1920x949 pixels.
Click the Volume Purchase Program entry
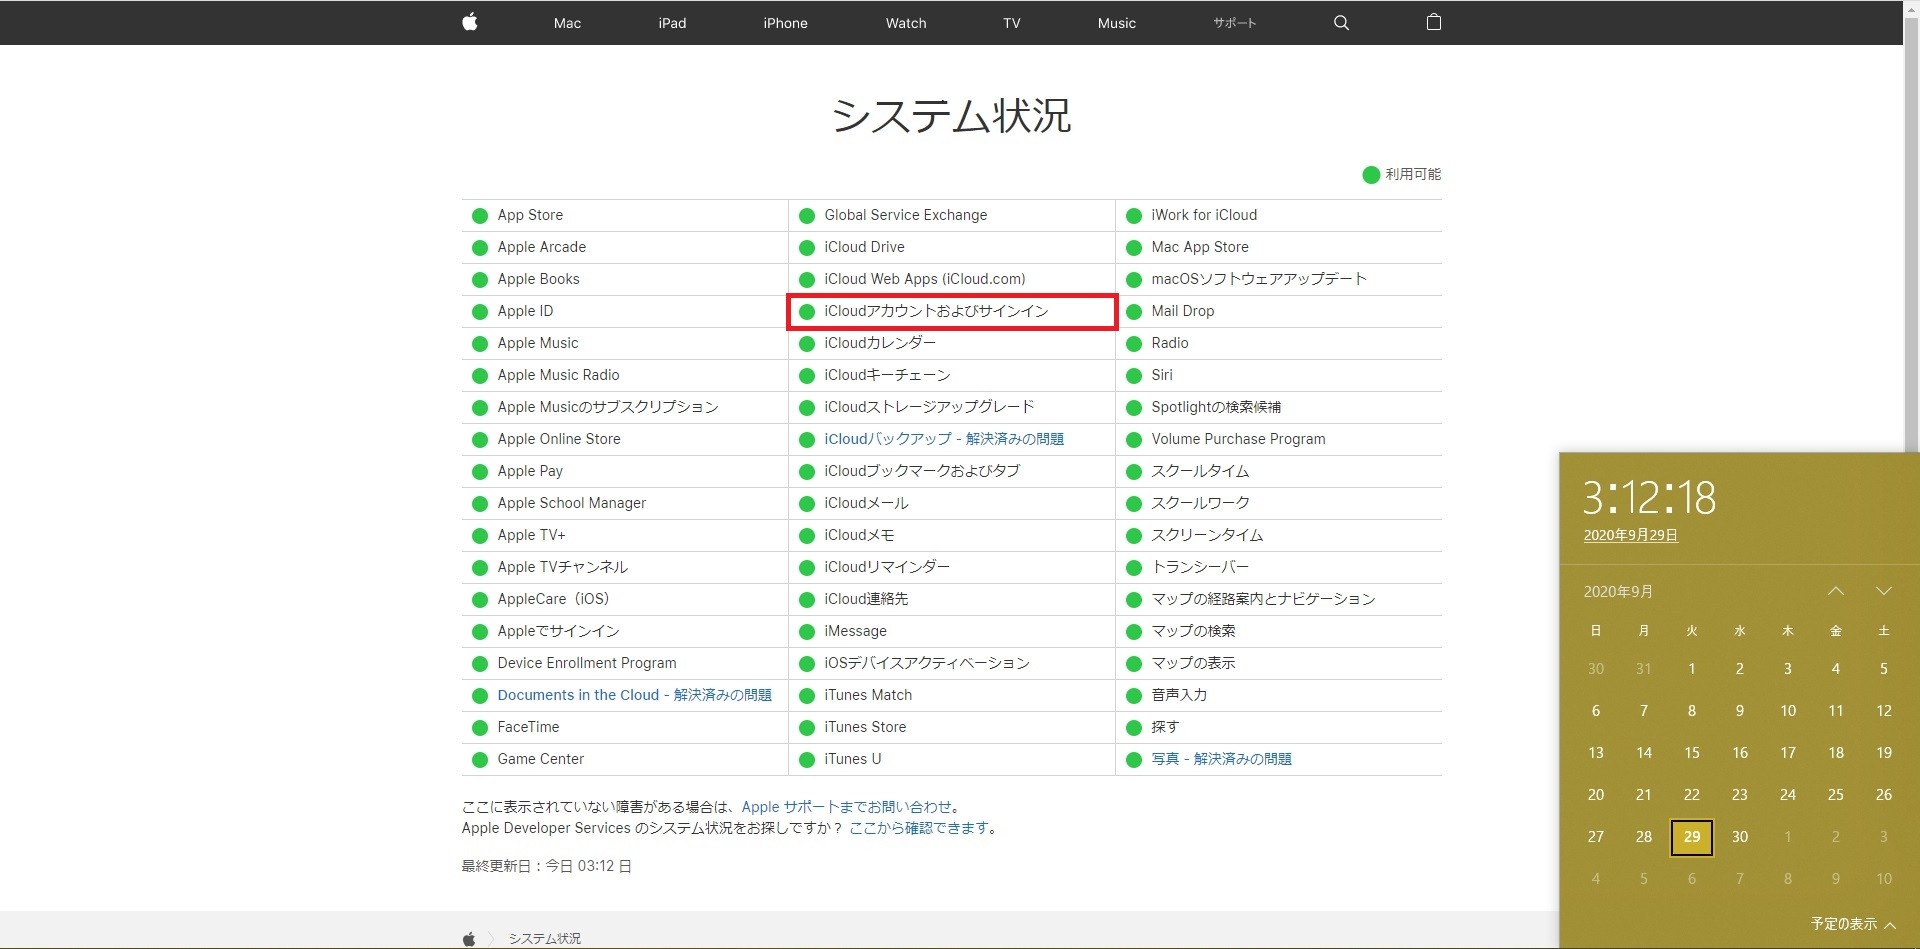click(1238, 439)
